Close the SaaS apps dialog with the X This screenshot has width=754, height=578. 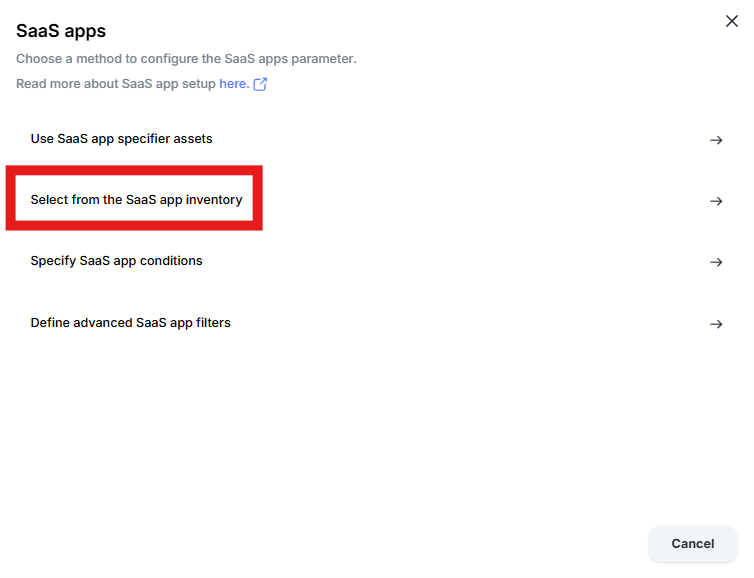732,21
